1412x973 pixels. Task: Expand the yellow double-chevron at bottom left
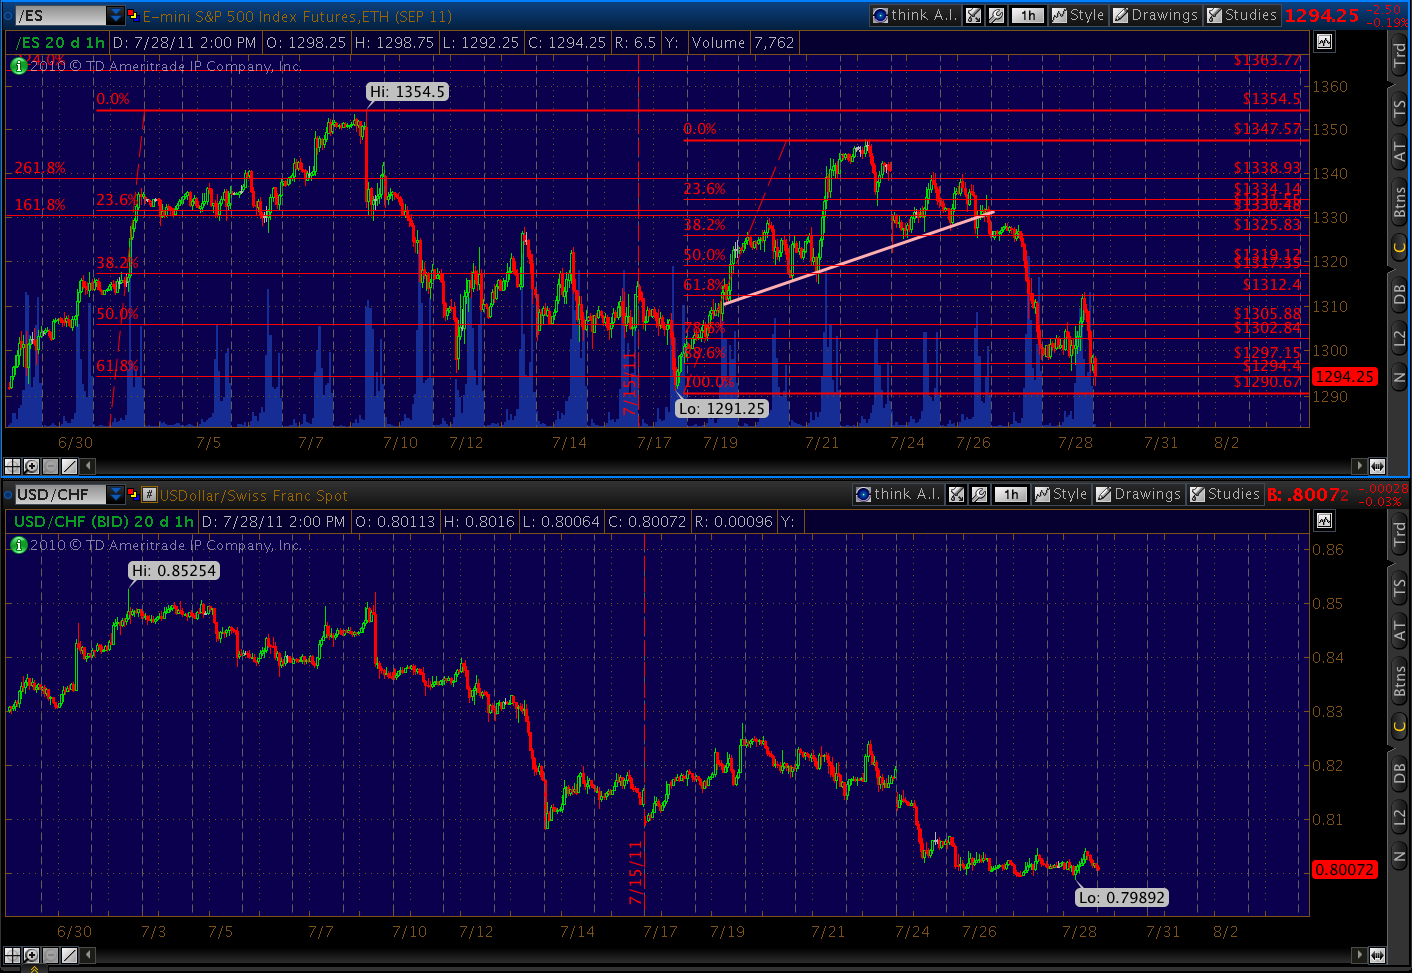33,968
